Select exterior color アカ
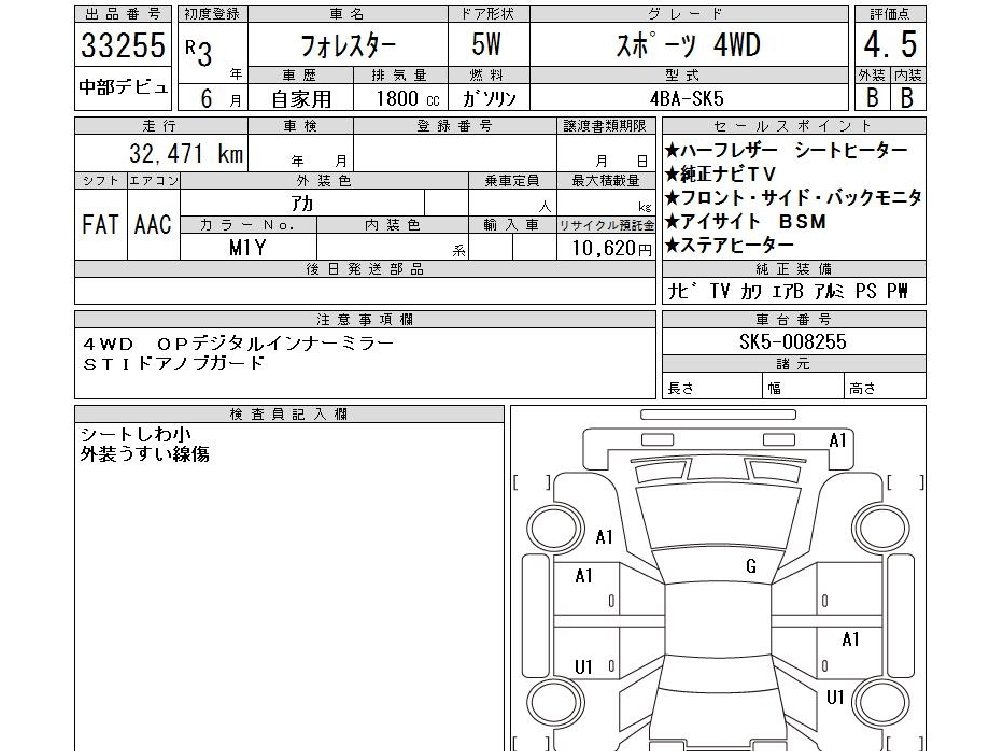The width and height of the screenshot is (1001, 751). click(x=302, y=203)
